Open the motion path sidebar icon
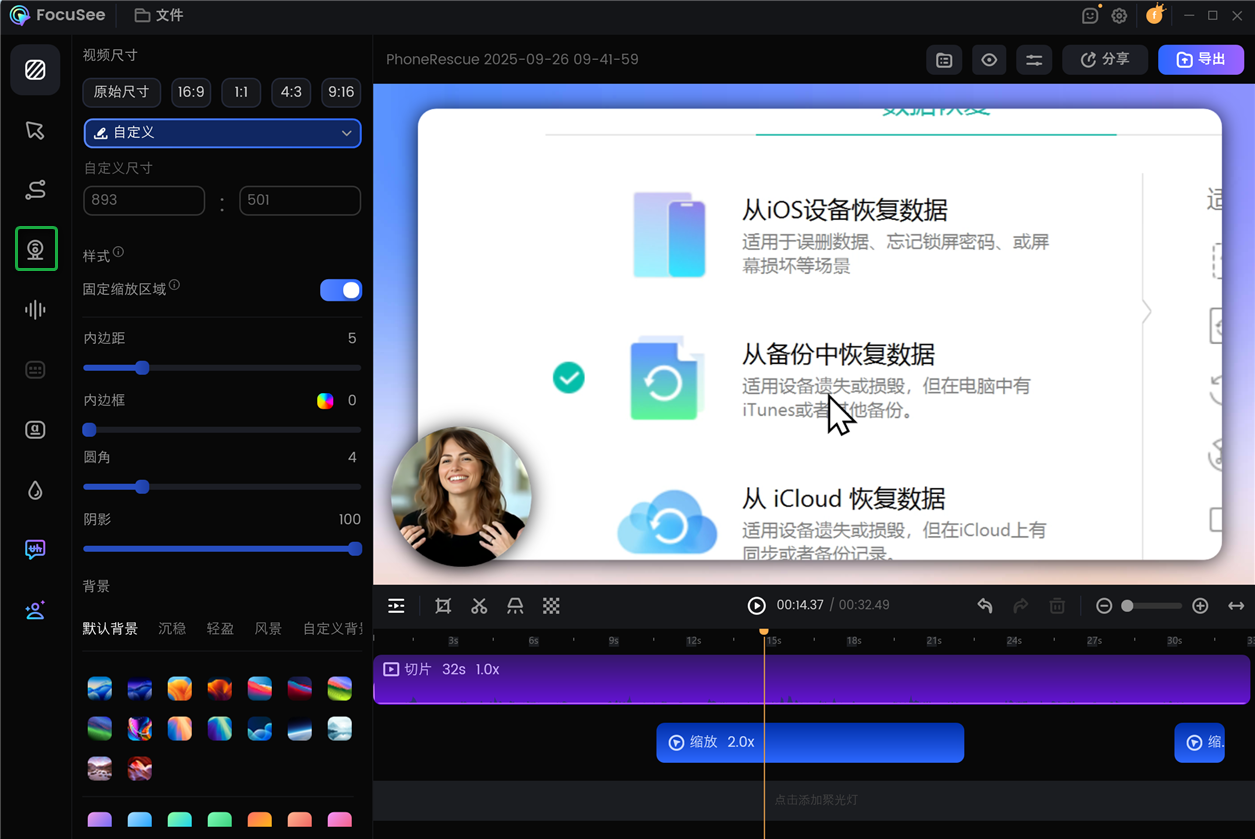Screen dimensions: 1255x839 pos(35,190)
